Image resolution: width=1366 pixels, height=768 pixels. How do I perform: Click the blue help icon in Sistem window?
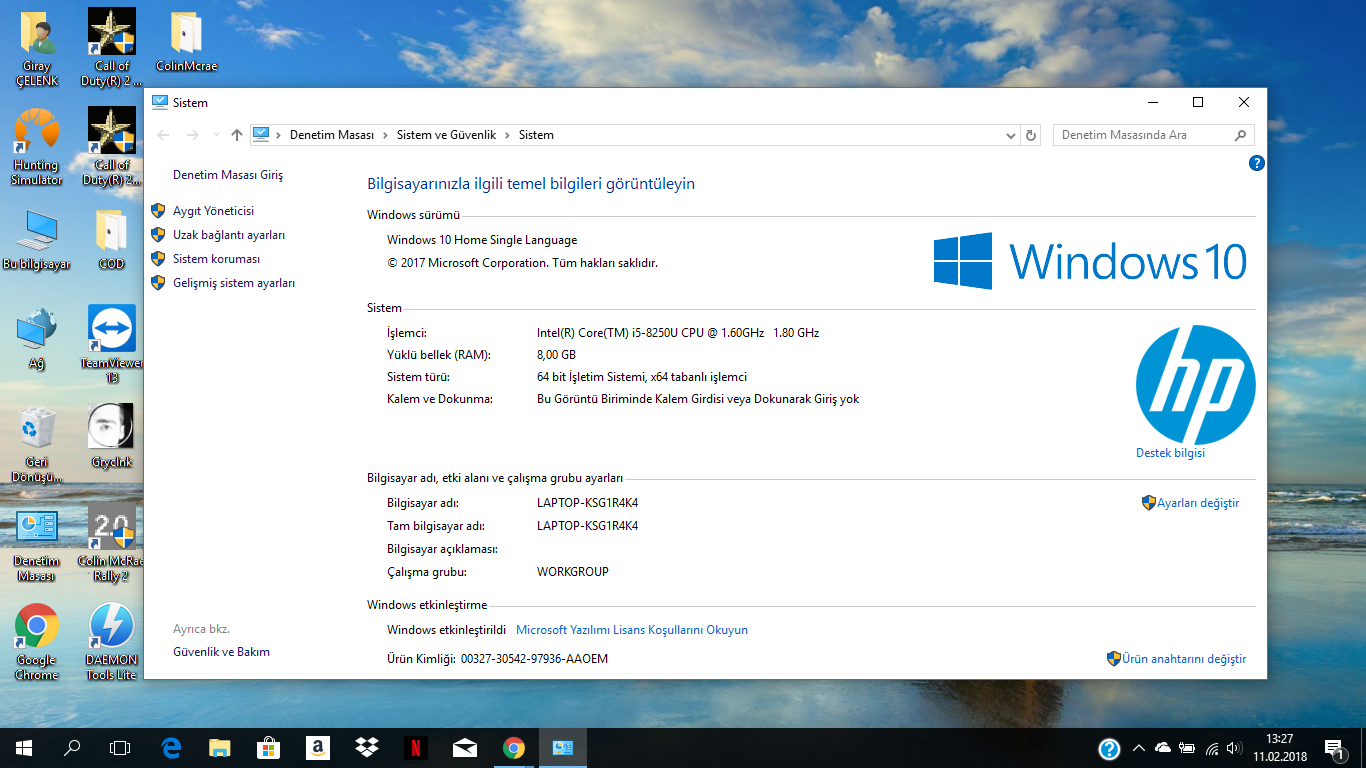[1257, 163]
